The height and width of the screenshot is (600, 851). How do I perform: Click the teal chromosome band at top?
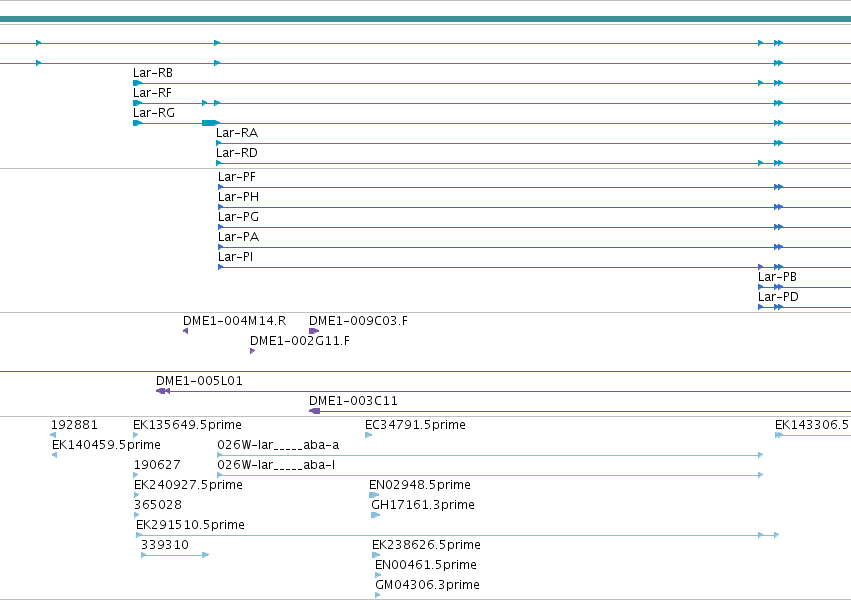click(426, 20)
